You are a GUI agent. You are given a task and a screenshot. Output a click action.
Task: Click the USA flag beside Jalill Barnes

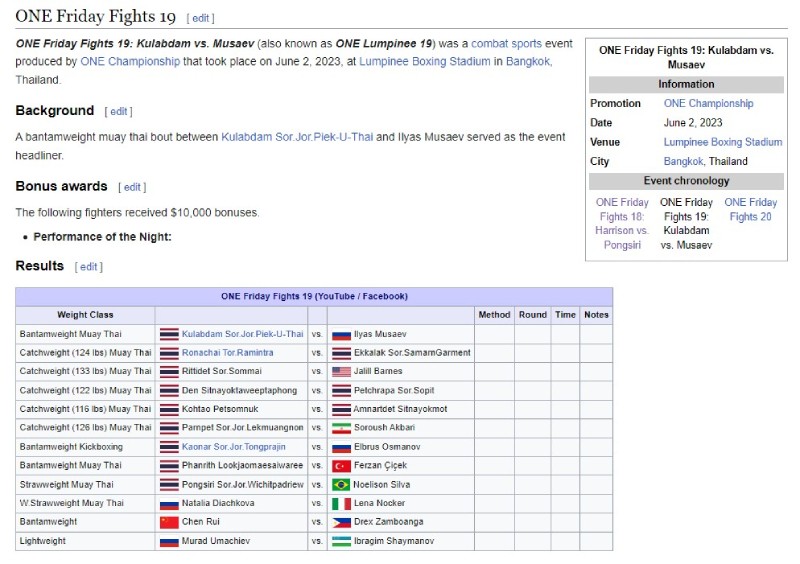pyautogui.click(x=341, y=372)
